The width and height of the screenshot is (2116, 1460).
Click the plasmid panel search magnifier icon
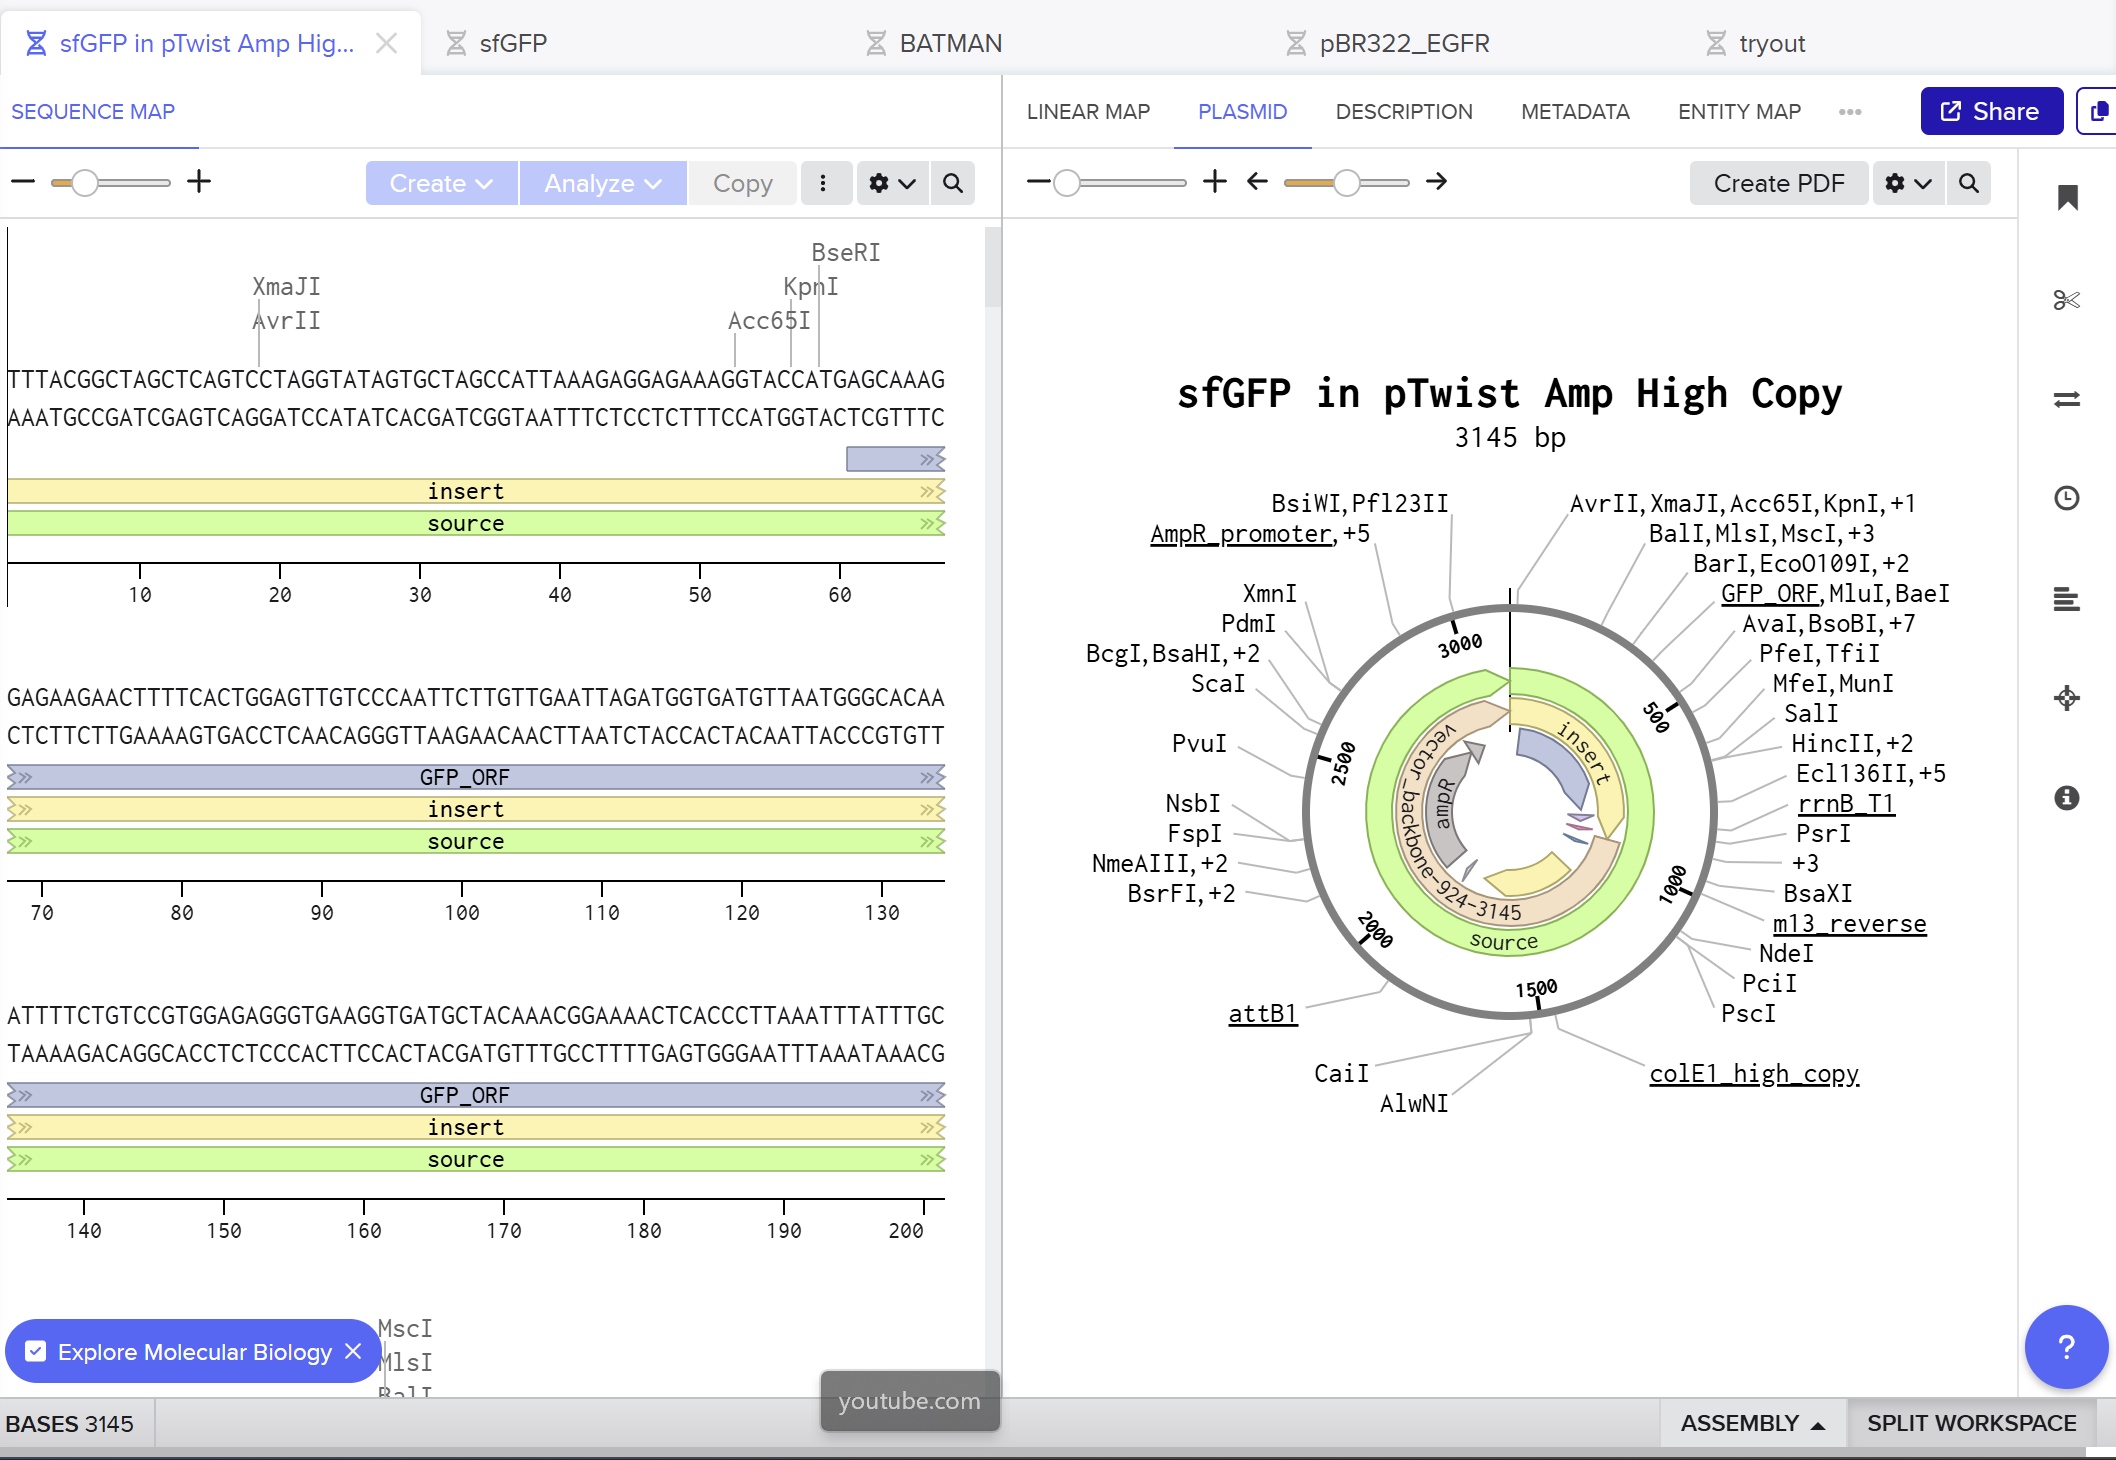1968,184
